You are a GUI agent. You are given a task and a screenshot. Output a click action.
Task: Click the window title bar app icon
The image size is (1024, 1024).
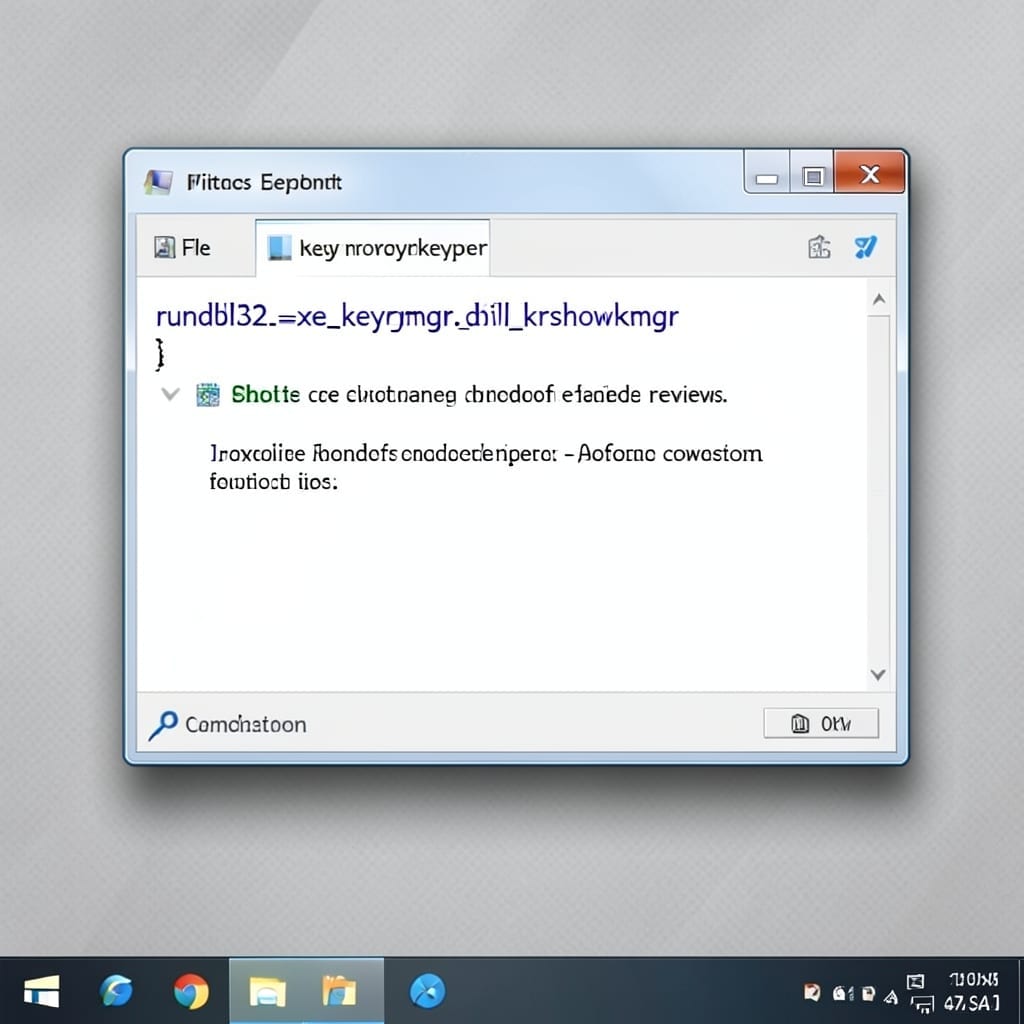point(158,182)
